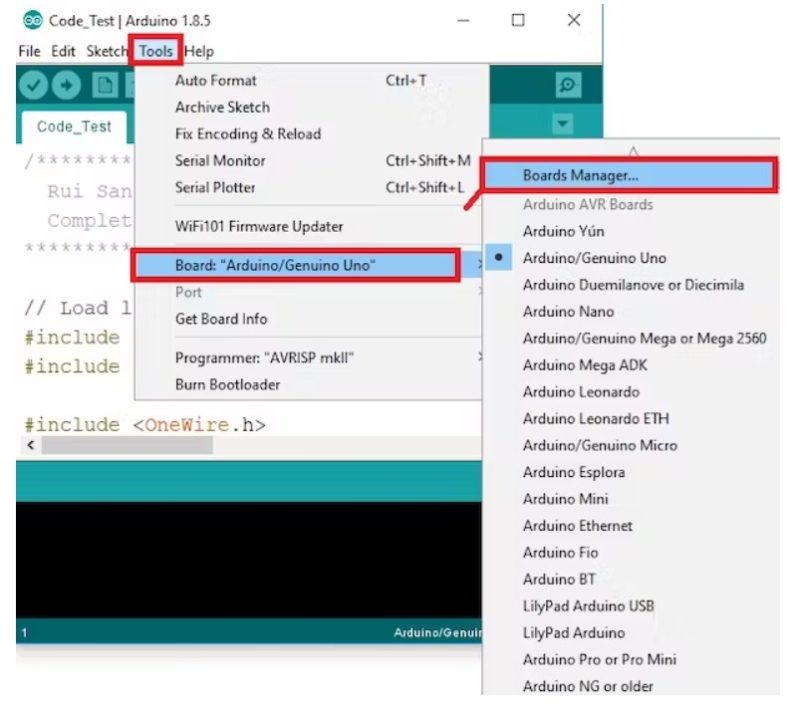This screenshot has width=800, height=715.
Task: Select WiFi101 Firmware Updater
Action: 308,226
